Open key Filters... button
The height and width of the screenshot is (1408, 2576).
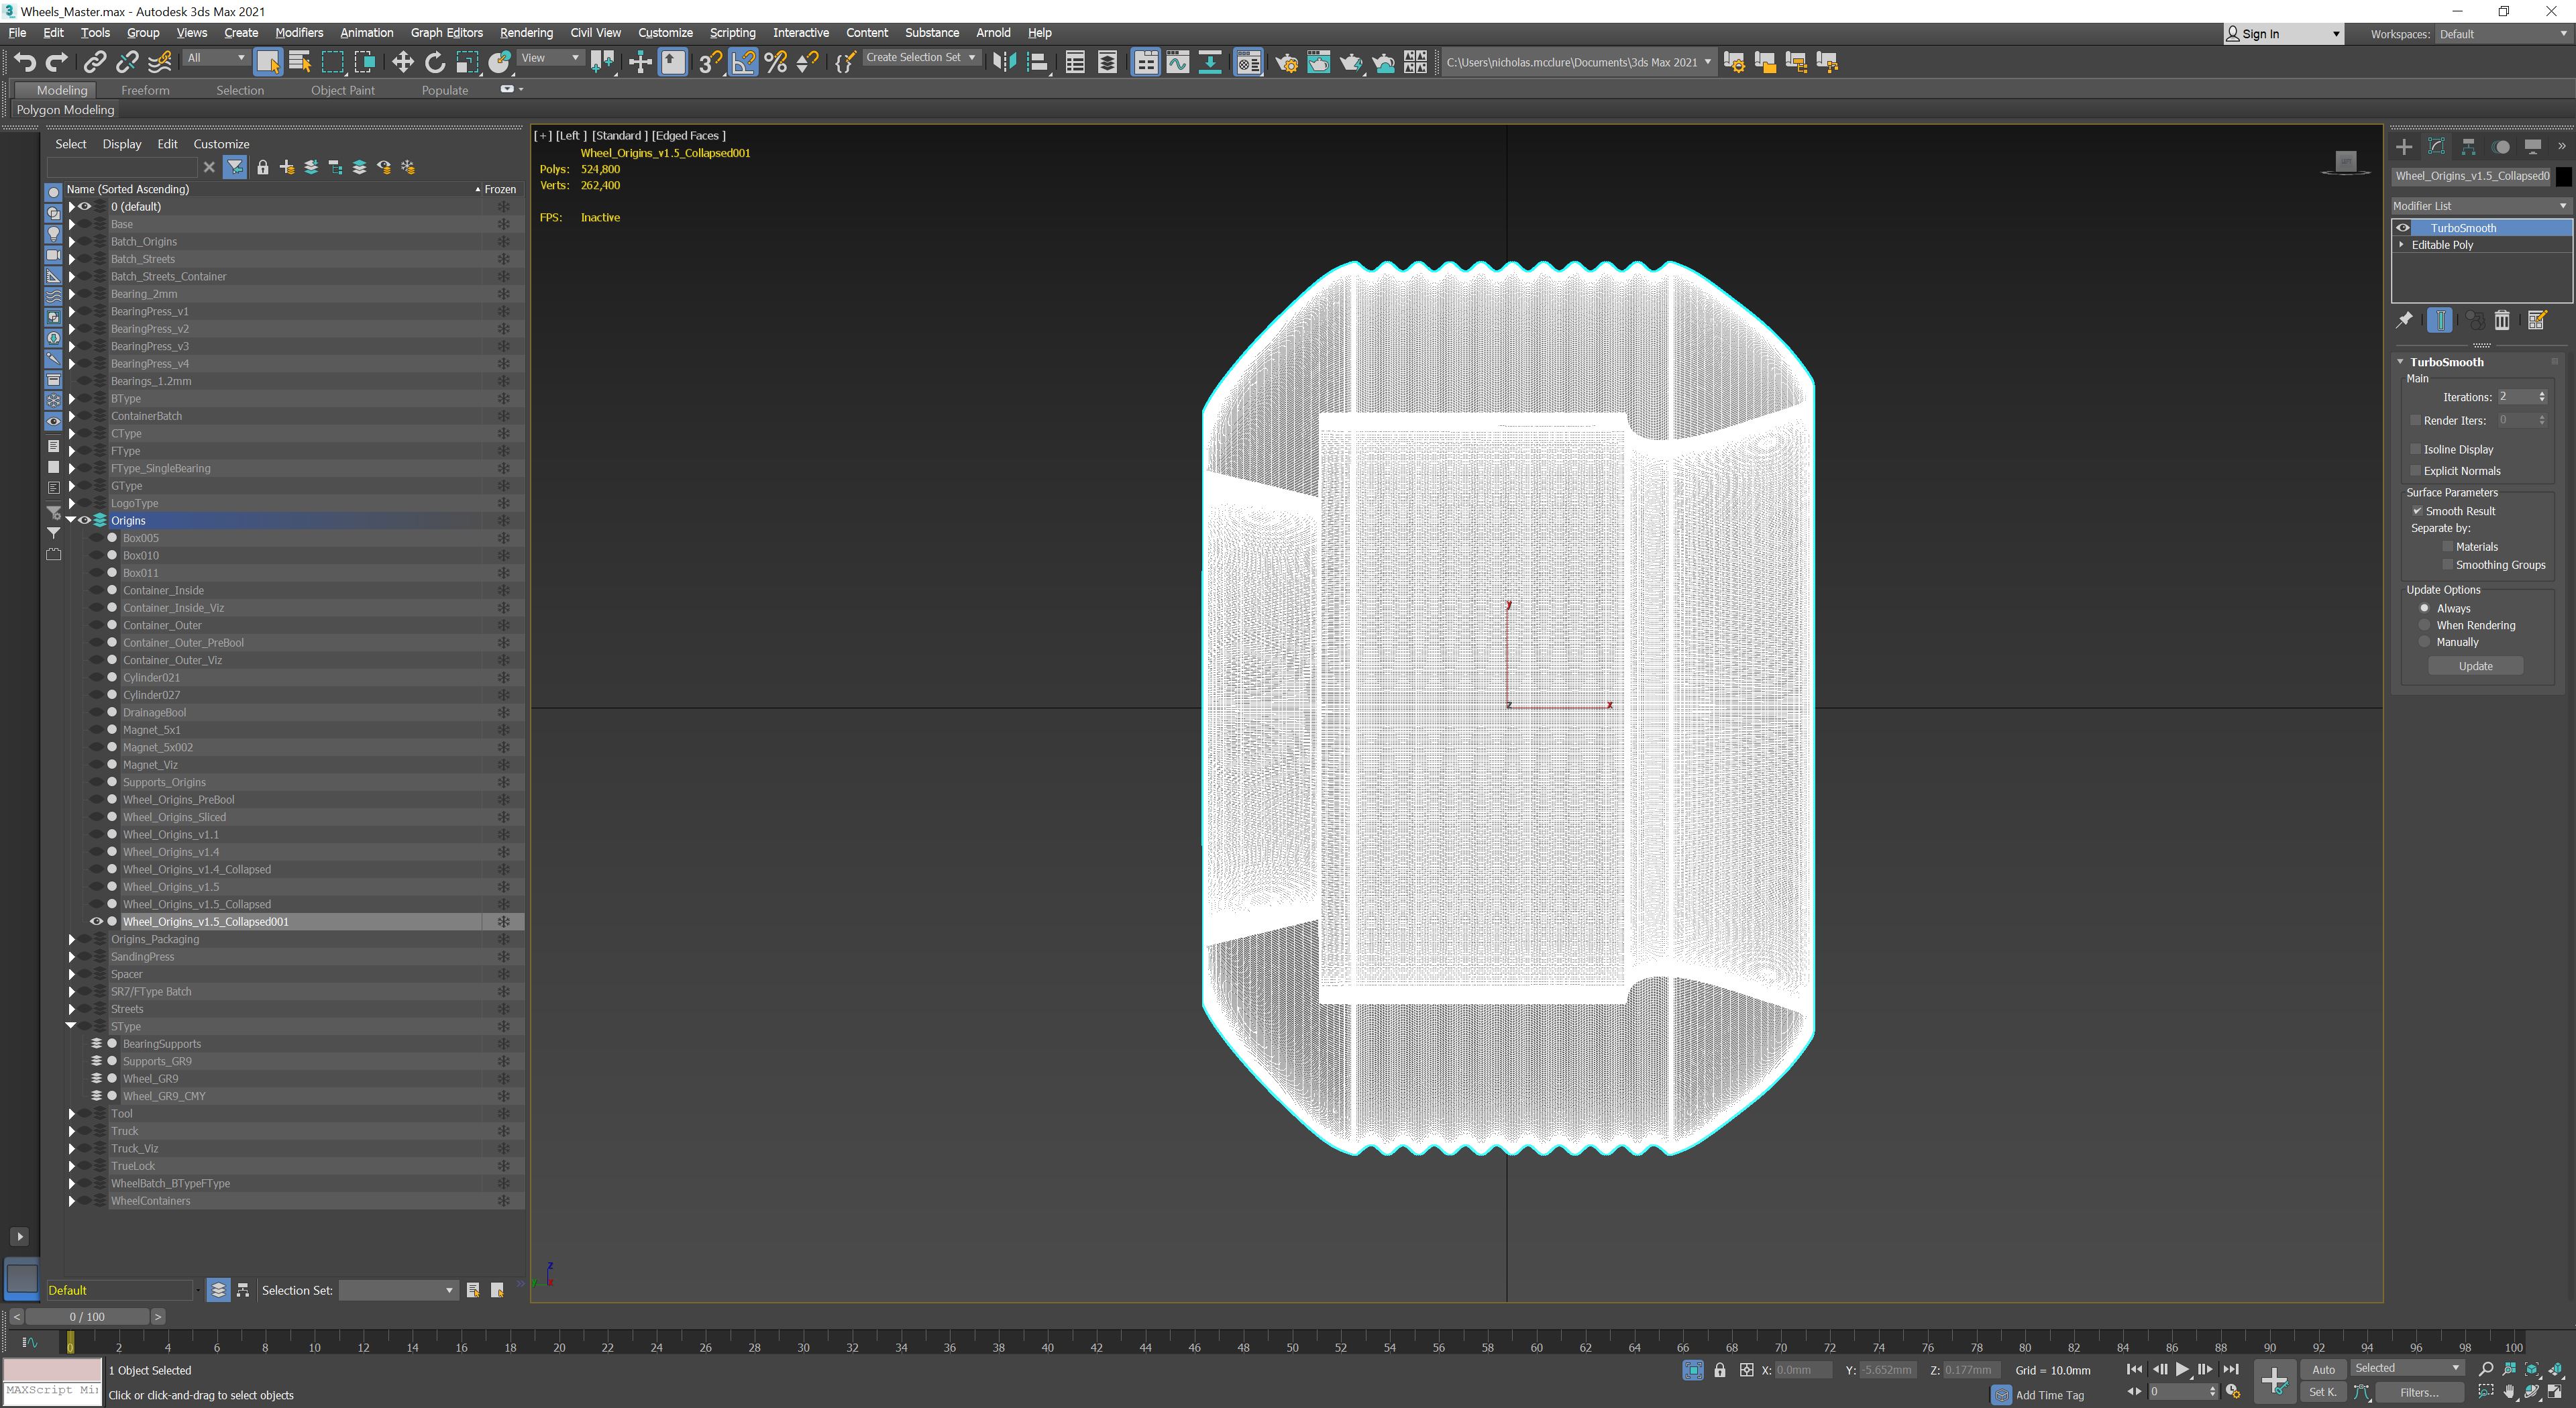point(2419,1392)
